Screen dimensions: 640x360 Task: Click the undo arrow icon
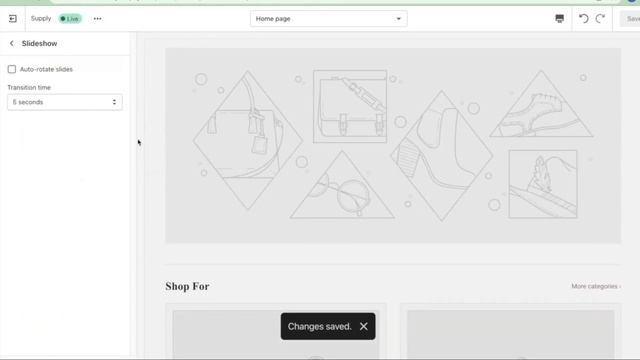tap(583, 19)
